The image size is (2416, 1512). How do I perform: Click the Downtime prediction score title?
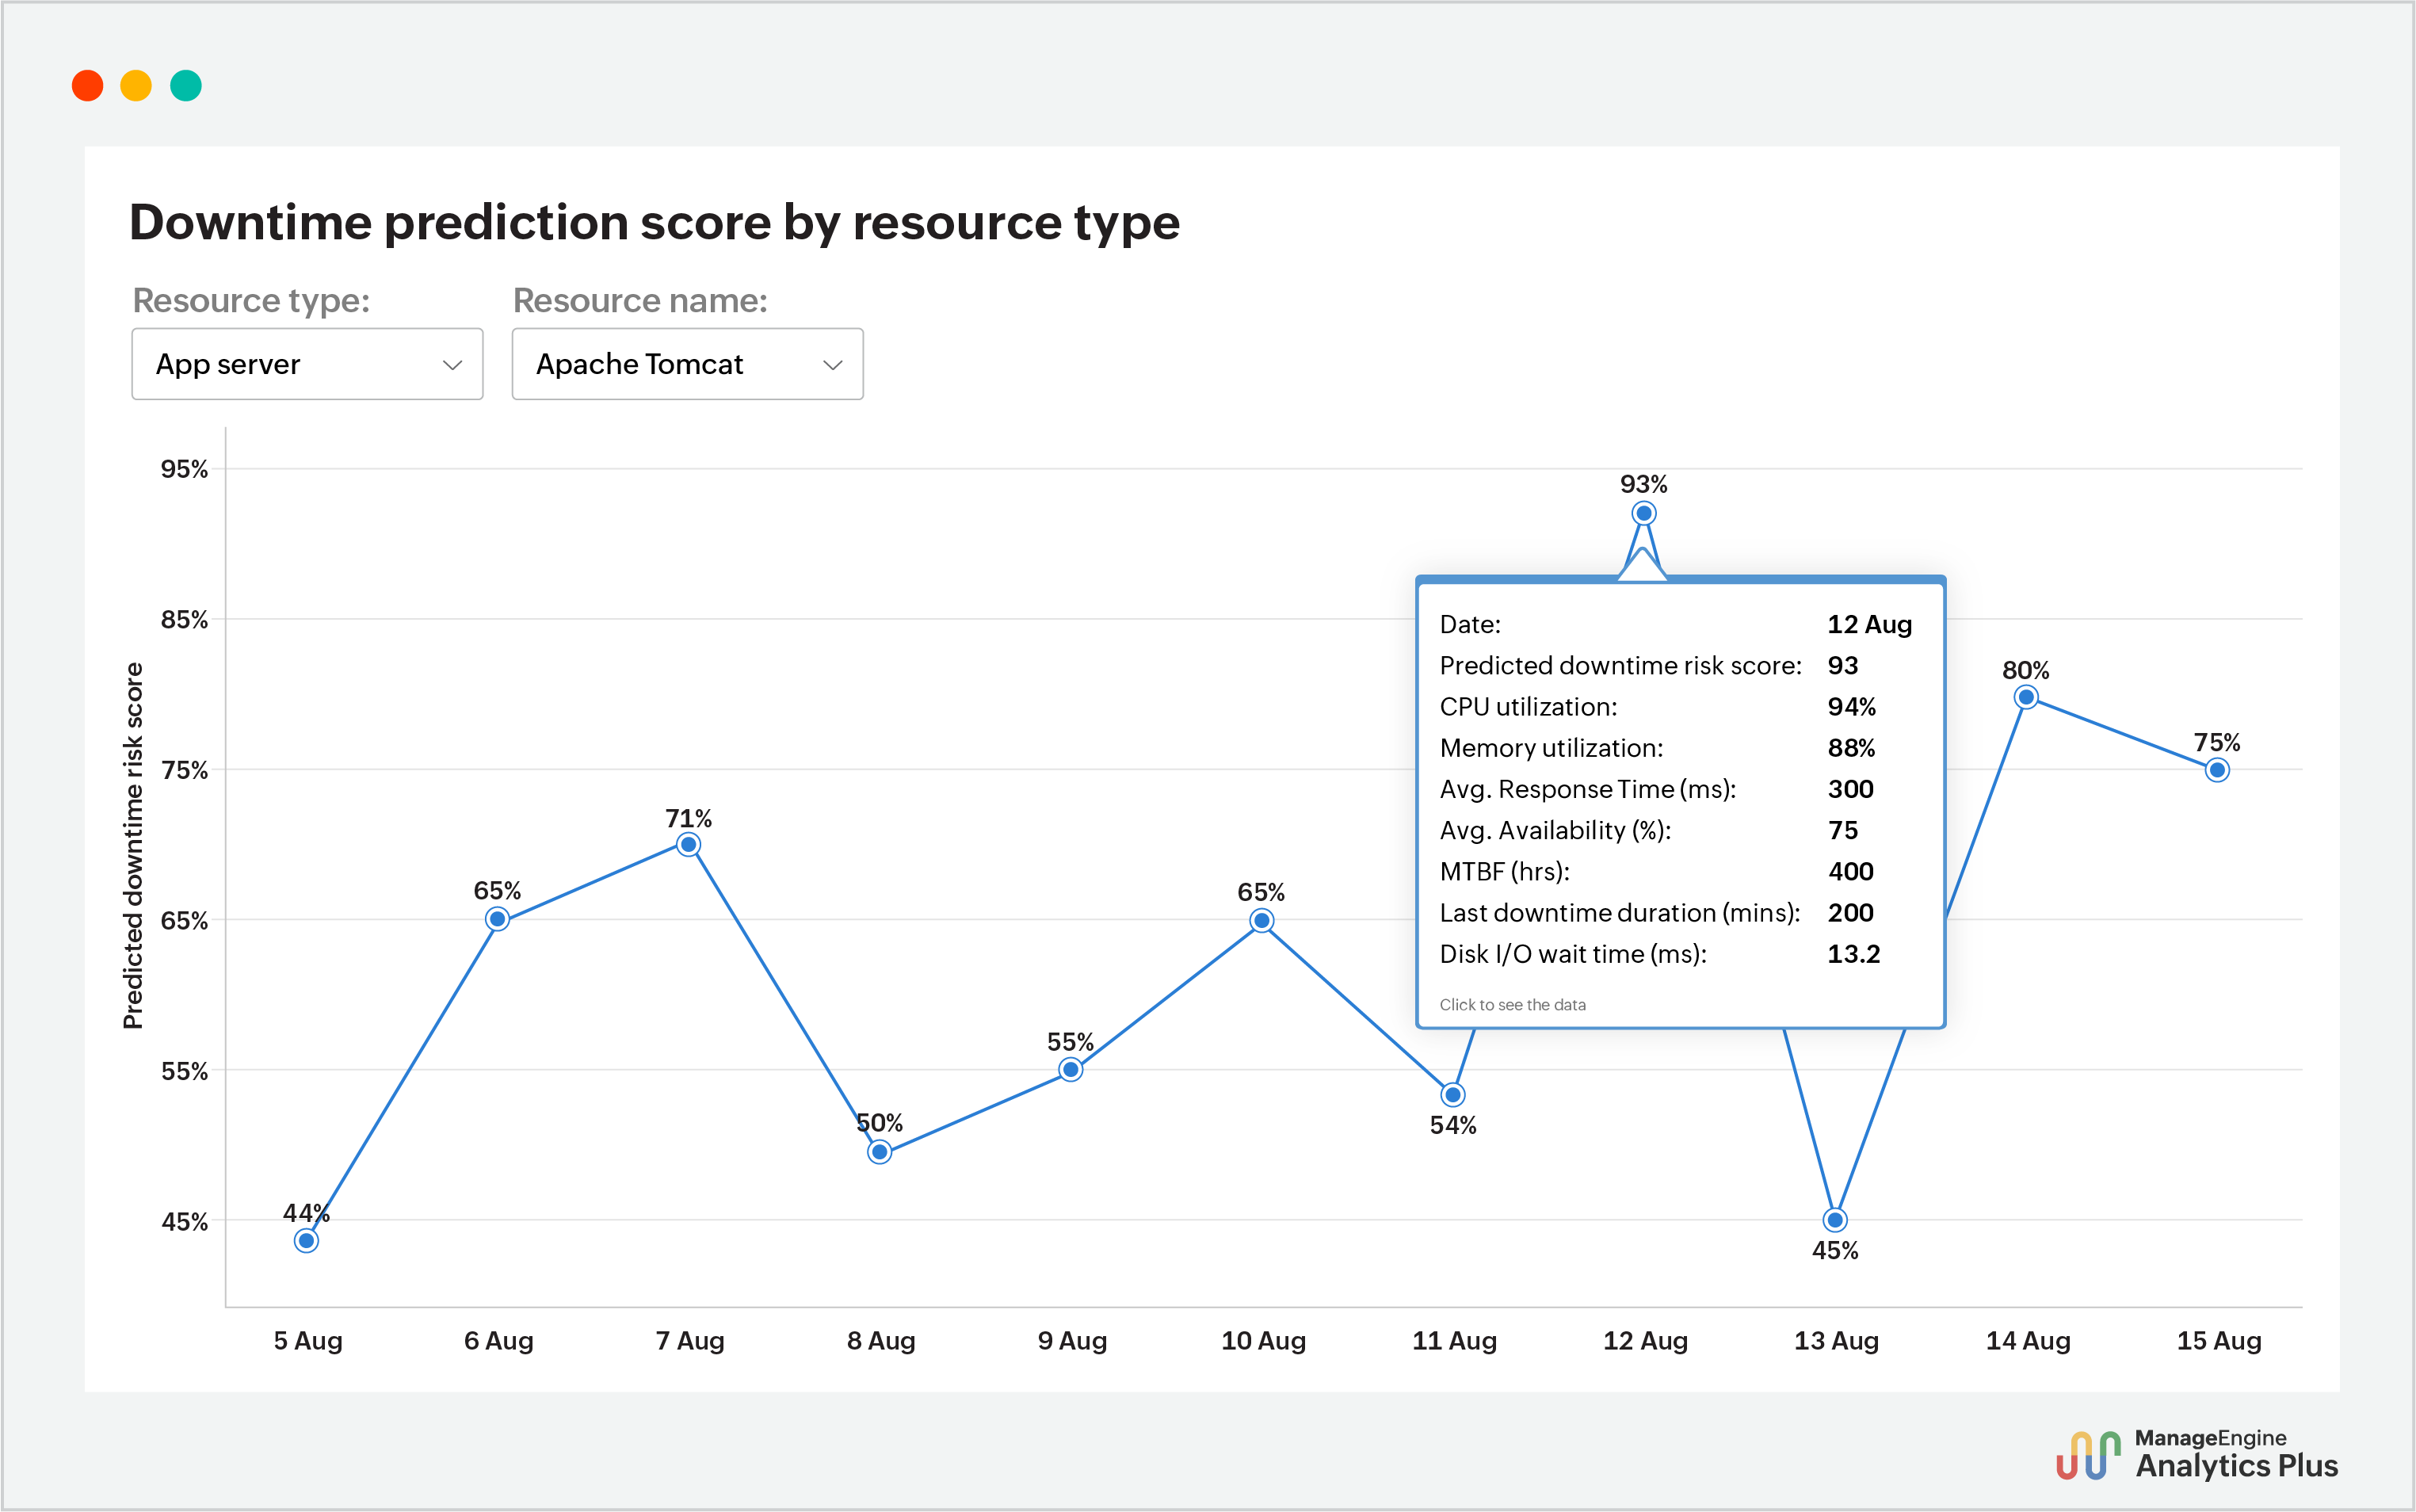point(655,222)
